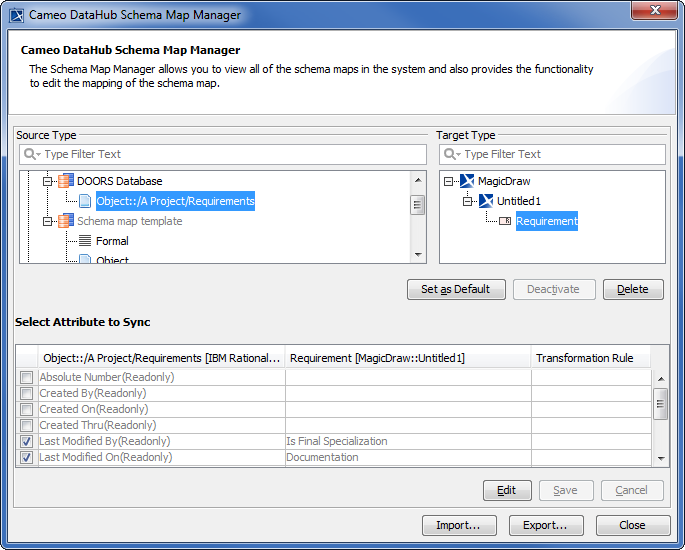Image resolution: width=685 pixels, height=550 pixels.
Task: Select the Schema map template node
Action: pos(130,221)
